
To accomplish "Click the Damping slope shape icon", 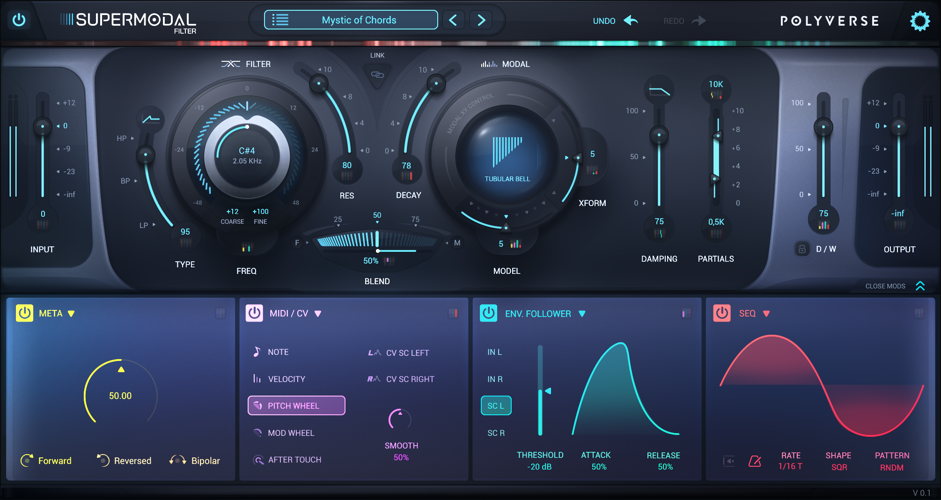I will pyautogui.click(x=659, y=91).
